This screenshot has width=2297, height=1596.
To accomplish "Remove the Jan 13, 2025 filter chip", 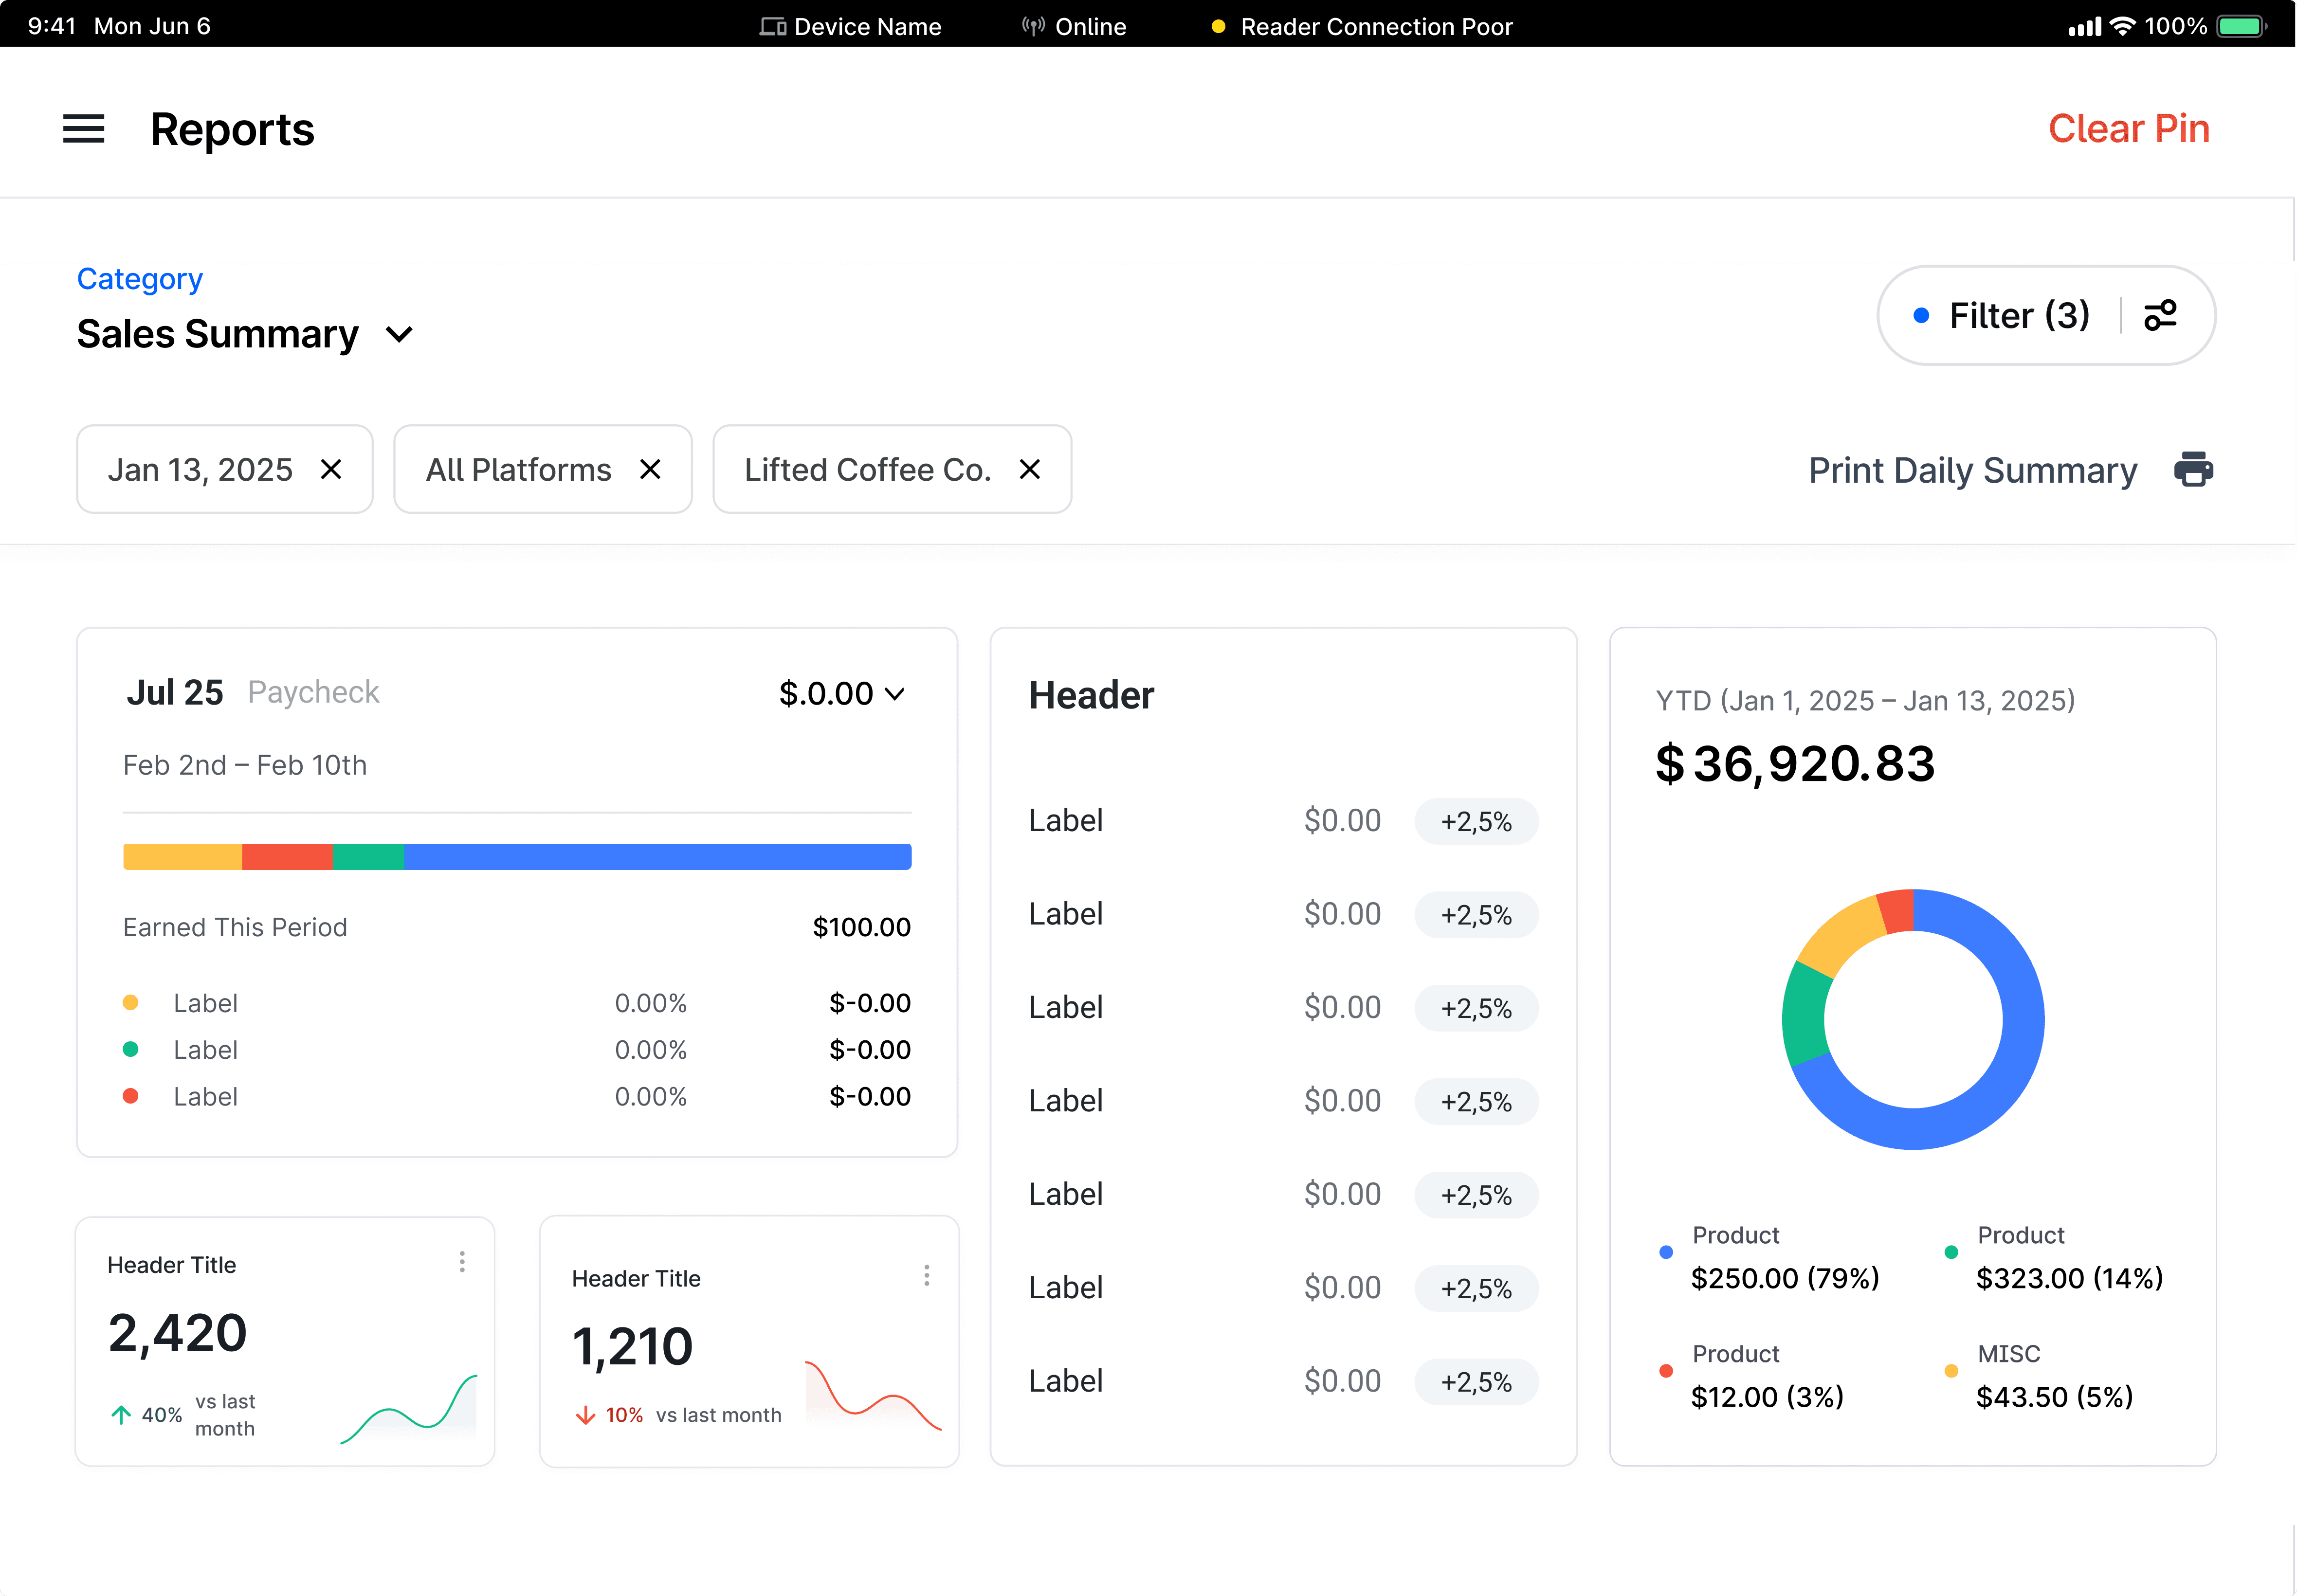I will 331,469.
